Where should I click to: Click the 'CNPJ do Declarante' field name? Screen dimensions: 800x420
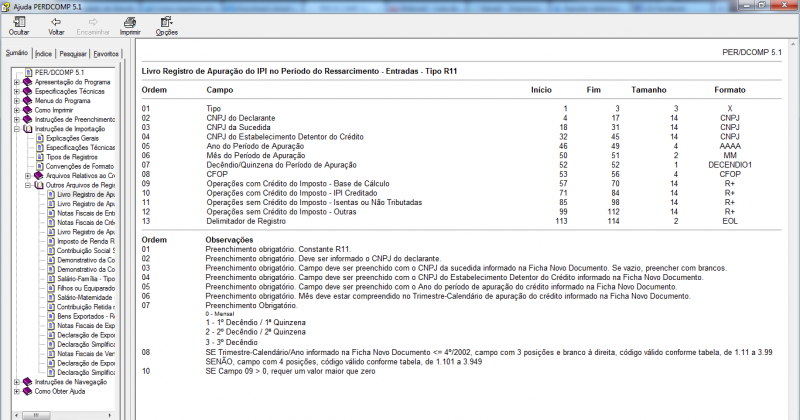tap(241, 118)
